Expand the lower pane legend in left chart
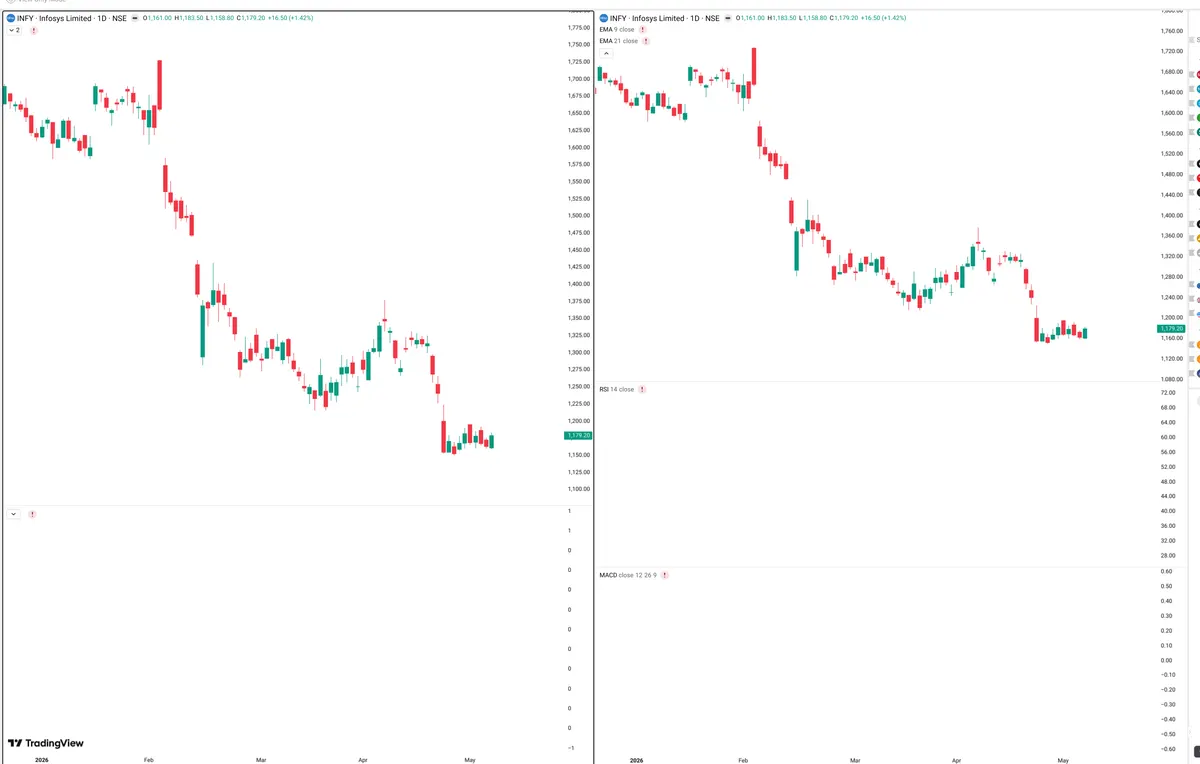This screenshot has height=764, width=1200. click(13, 514)
